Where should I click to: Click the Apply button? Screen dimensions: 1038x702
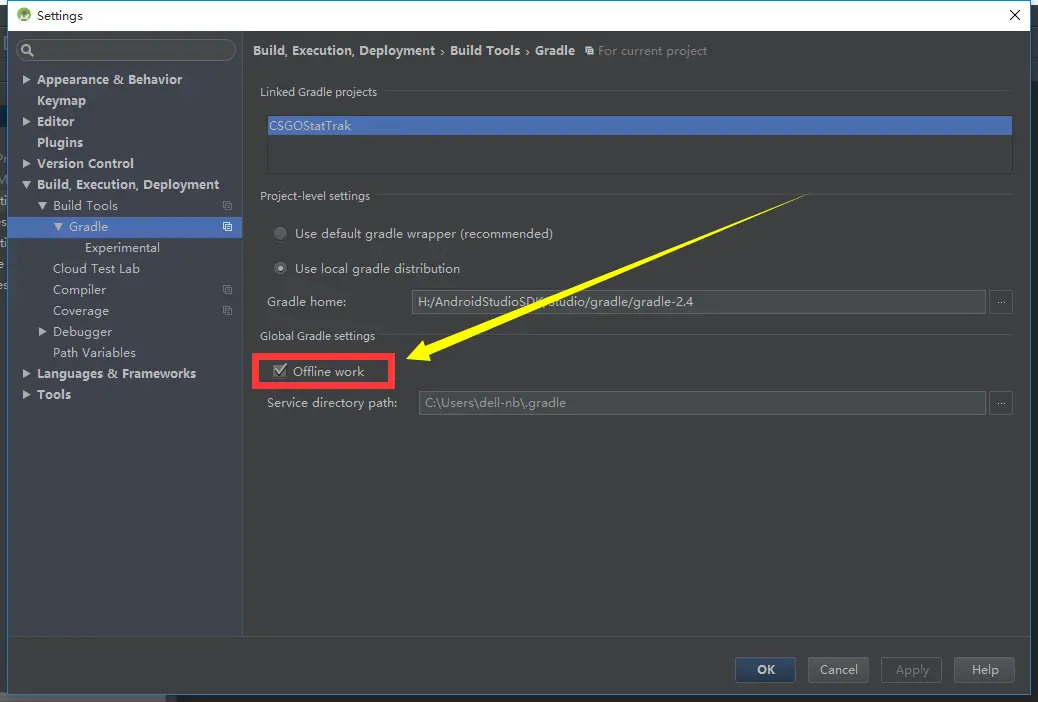tap(912, 670)
